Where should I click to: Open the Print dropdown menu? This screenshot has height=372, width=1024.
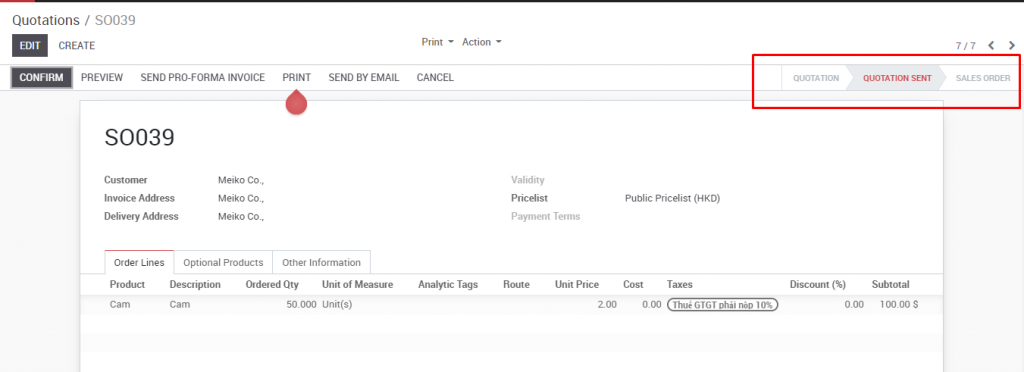pos(437,42)
